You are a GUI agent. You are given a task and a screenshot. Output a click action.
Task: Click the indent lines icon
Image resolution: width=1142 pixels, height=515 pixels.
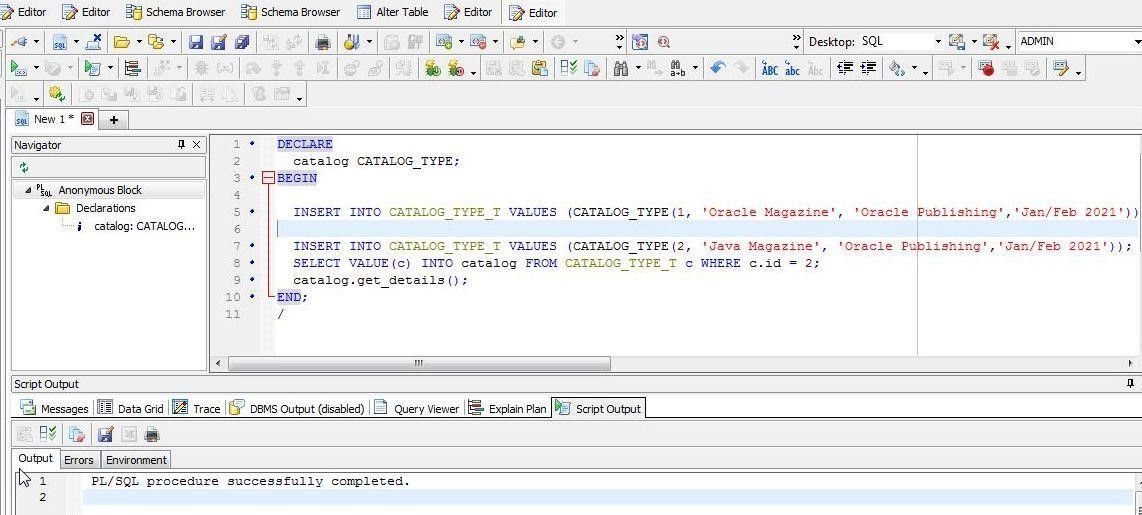[868, 68]
